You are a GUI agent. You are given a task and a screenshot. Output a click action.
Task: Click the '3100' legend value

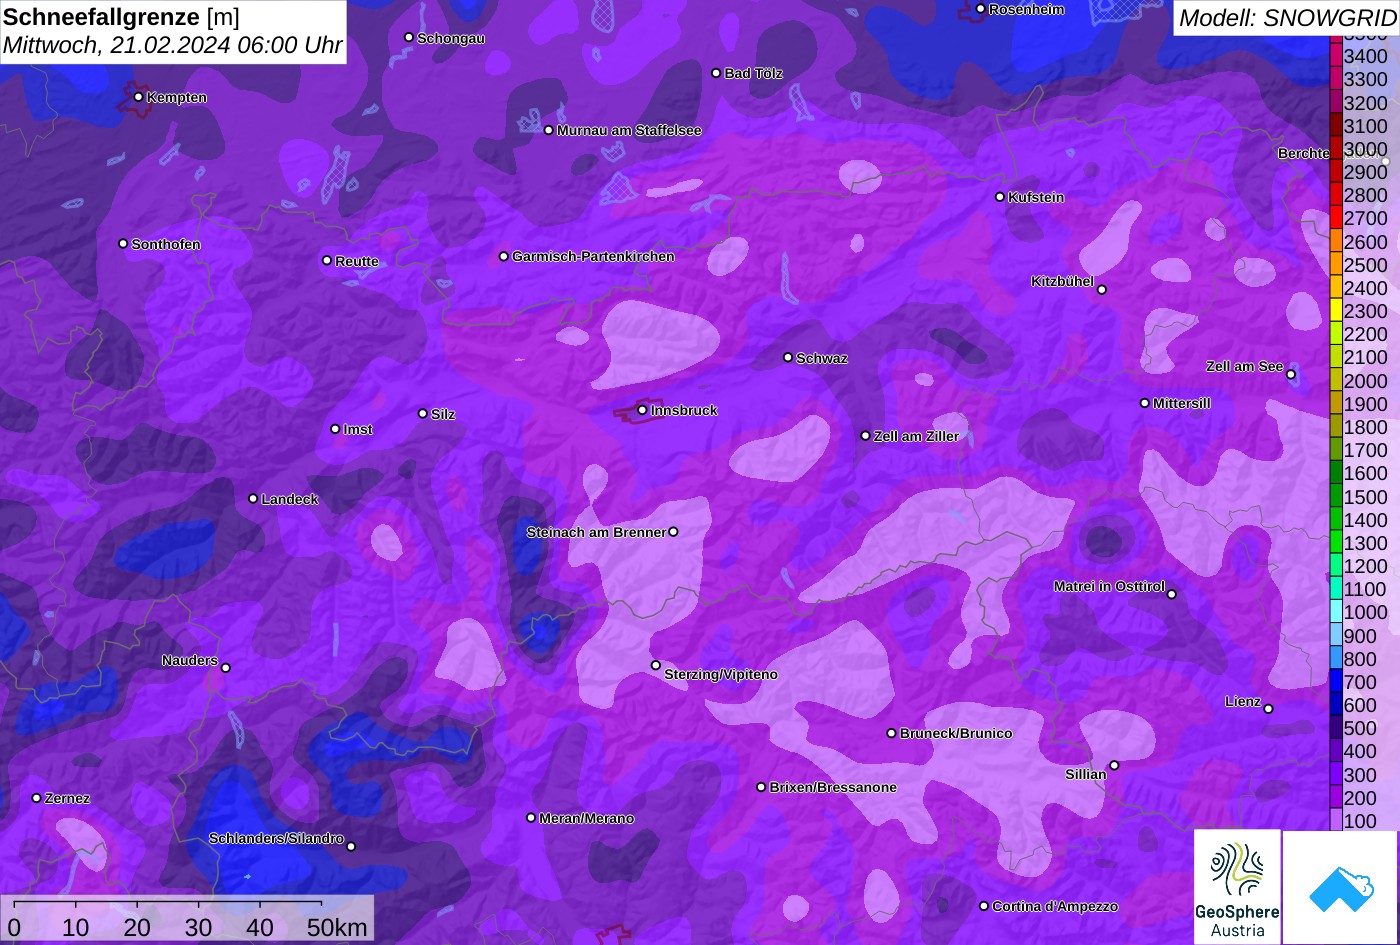coord(1365,126)
